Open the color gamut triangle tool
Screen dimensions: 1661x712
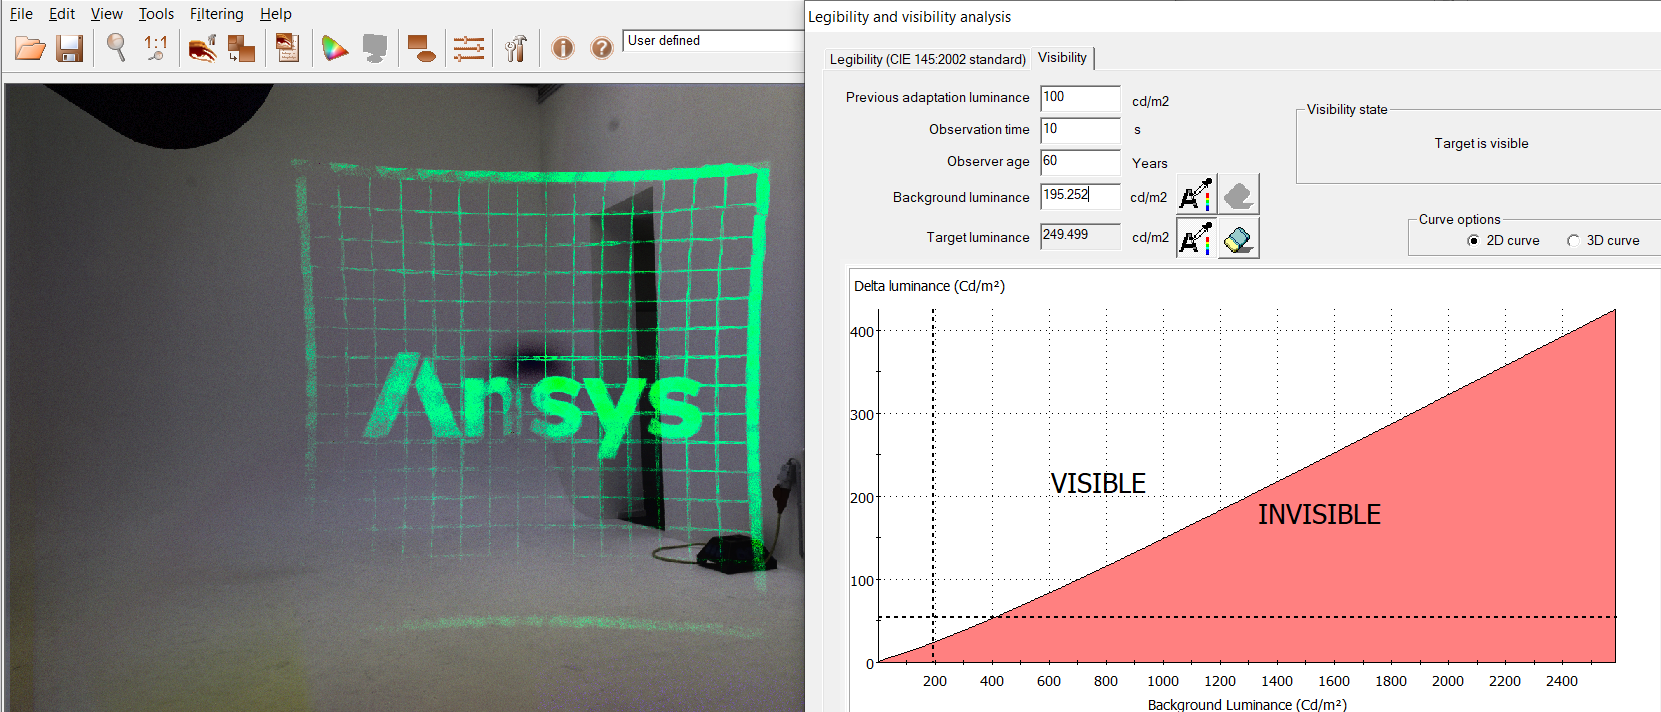click(x=334, y=48)
